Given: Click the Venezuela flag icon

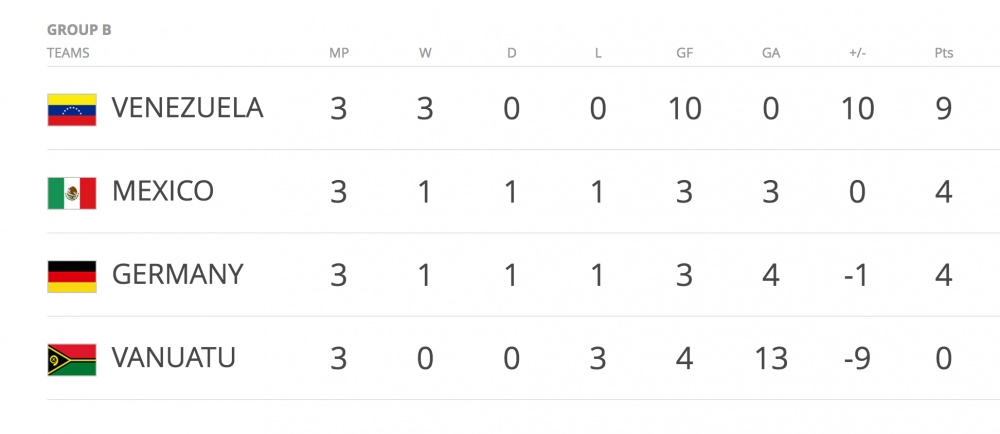Looking at the screenshot, I should [71, 109].
